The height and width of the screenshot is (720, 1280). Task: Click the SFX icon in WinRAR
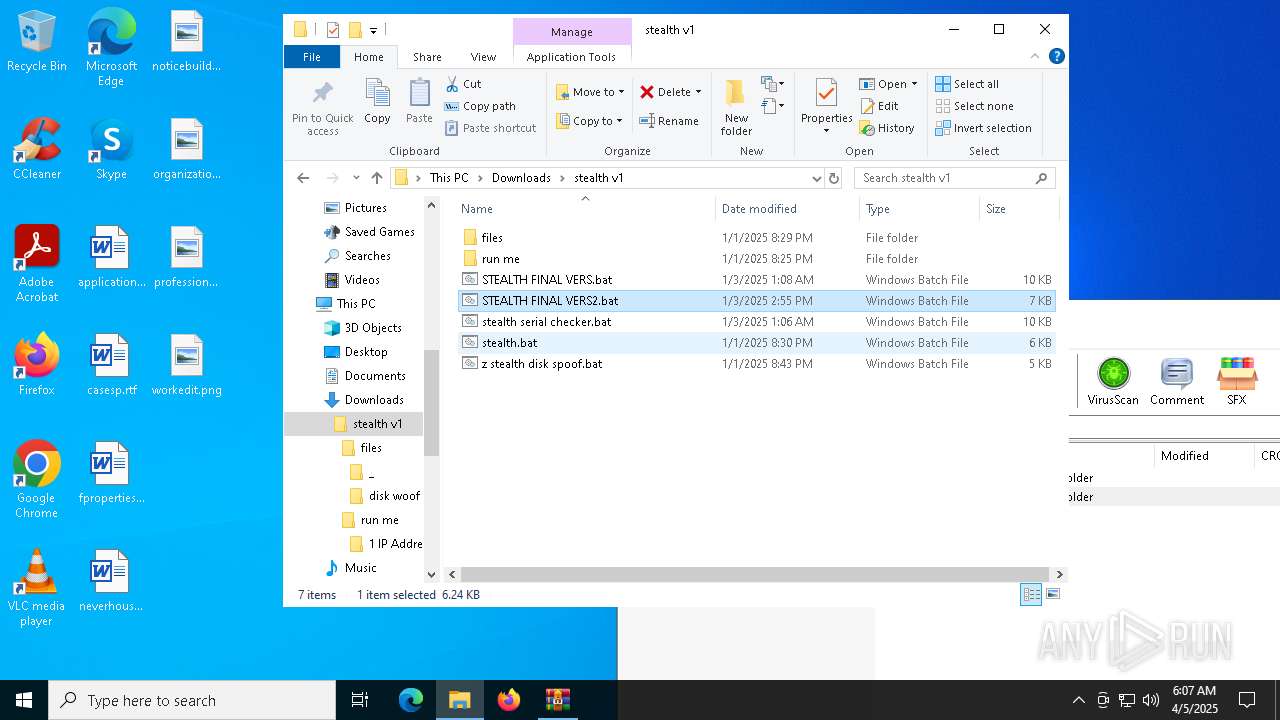click(x=1237, y=381)
